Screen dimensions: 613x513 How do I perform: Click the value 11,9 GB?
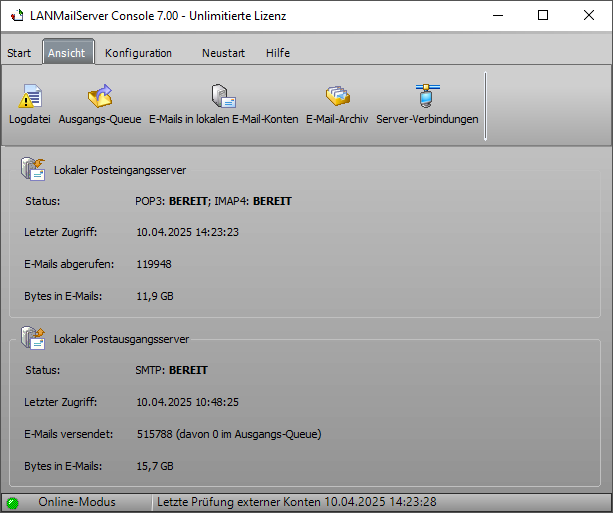[x=155, y=296]
